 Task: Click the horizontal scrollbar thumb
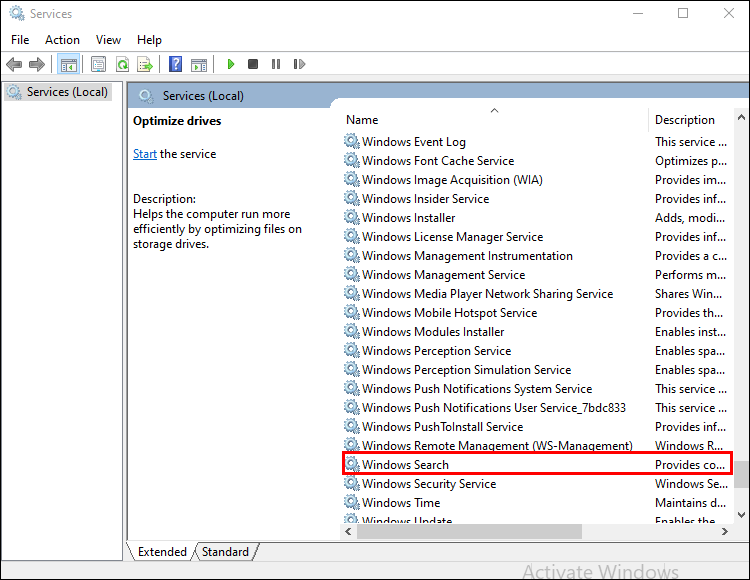click(x=469, y=531)
